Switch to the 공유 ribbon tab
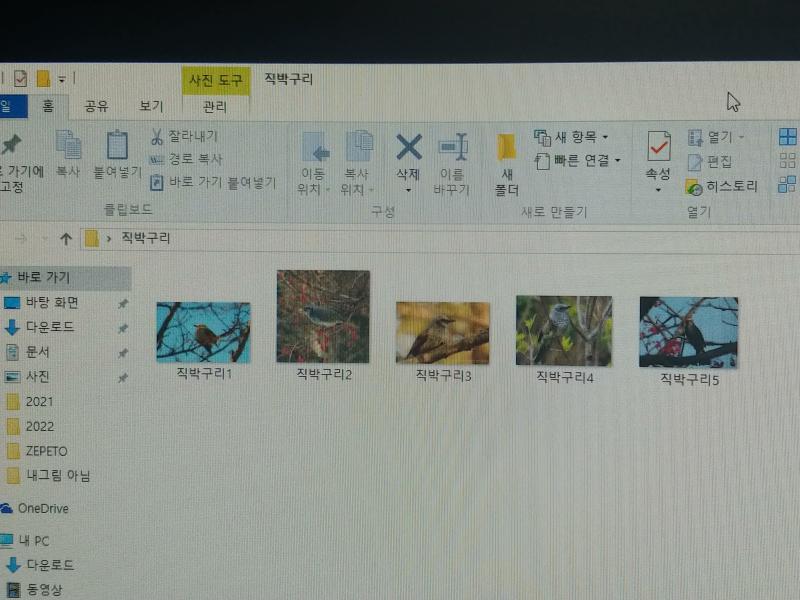The height and width of the screenshot is (600, 800). click(x=96, y=106)
